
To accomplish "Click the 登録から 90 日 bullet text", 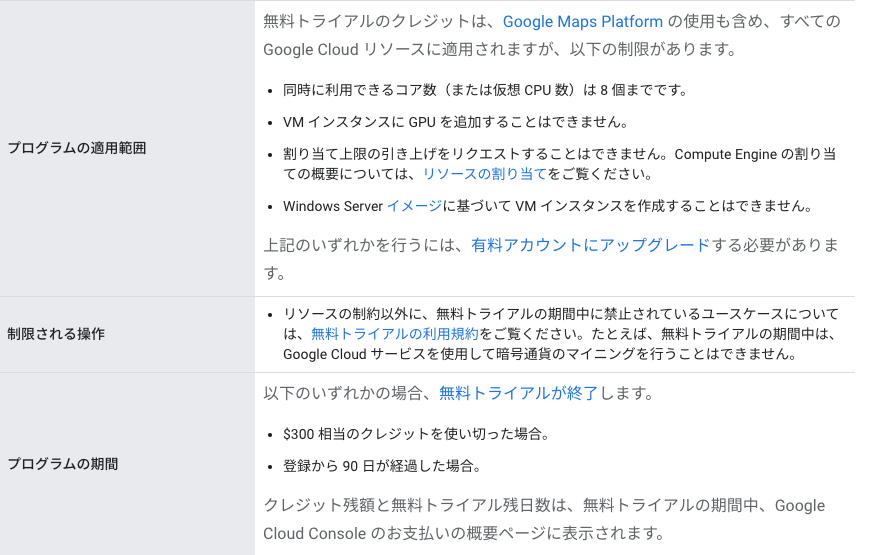I will [x=382, y=466].
